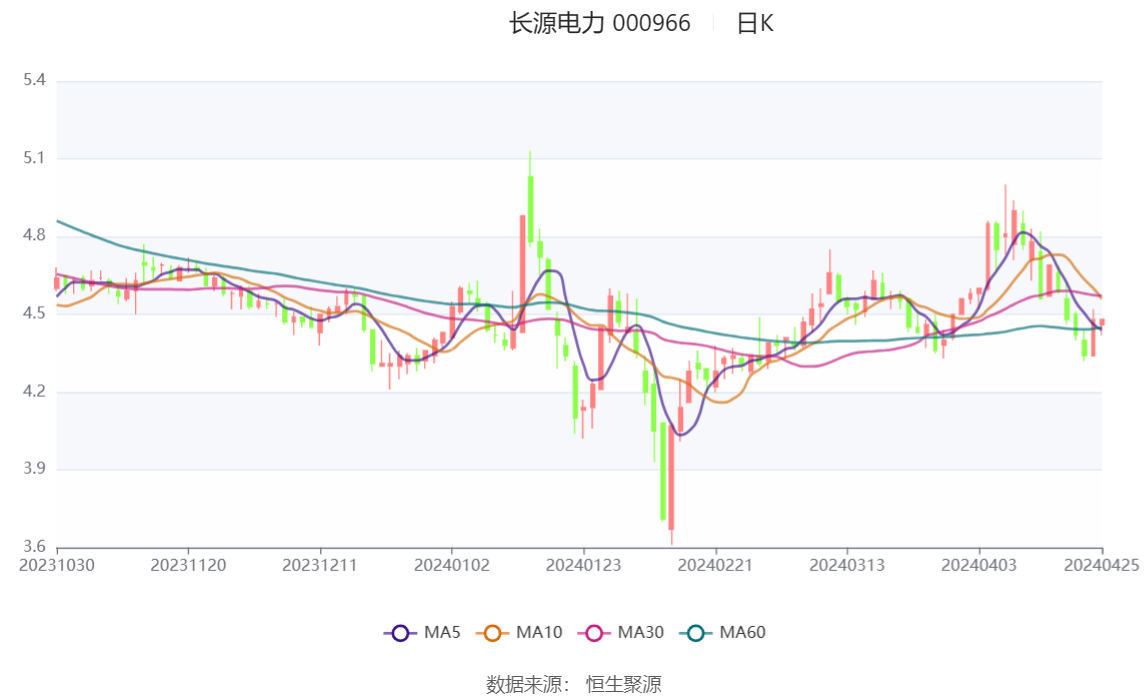This screenshot has width=1148, height=699.
Task: Click the 20231120 date label
Action: [x=188, y=566]
